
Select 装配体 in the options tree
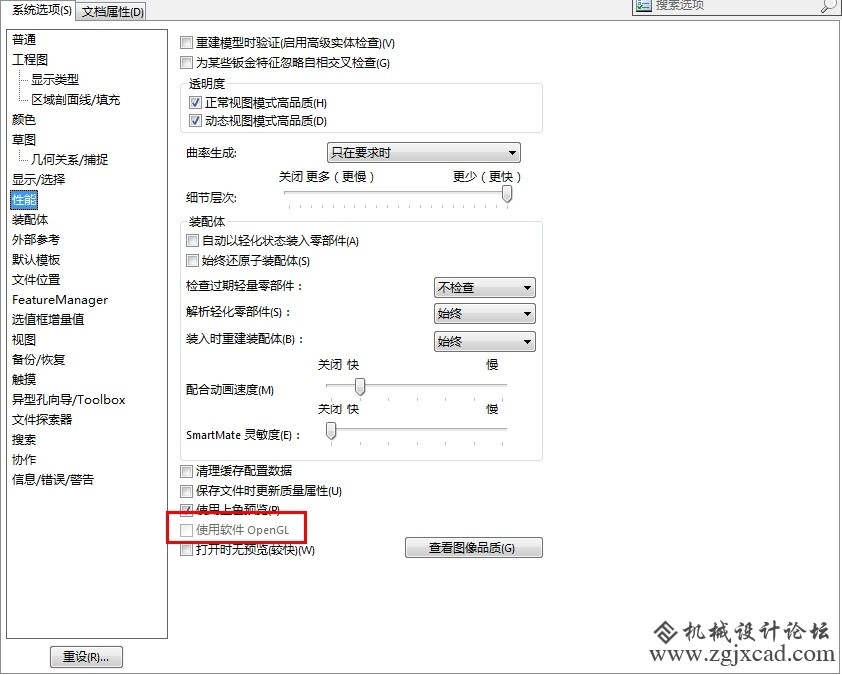[x=30, y=220]
